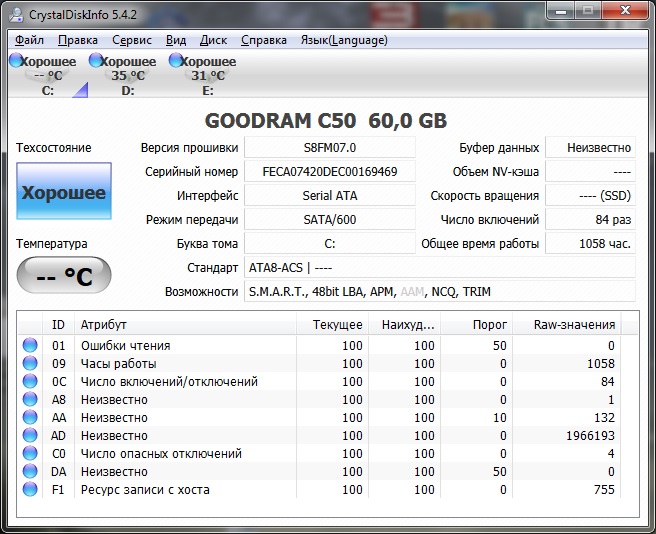Click the health orb above disk D:

pos(96,60)
